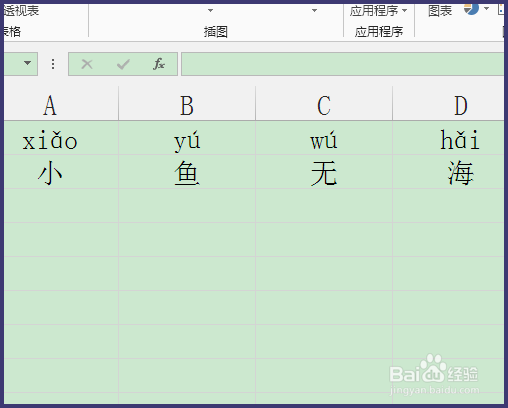
Task: Click the Cancel (X) formula bar icon
Action: tap(87, 64)
